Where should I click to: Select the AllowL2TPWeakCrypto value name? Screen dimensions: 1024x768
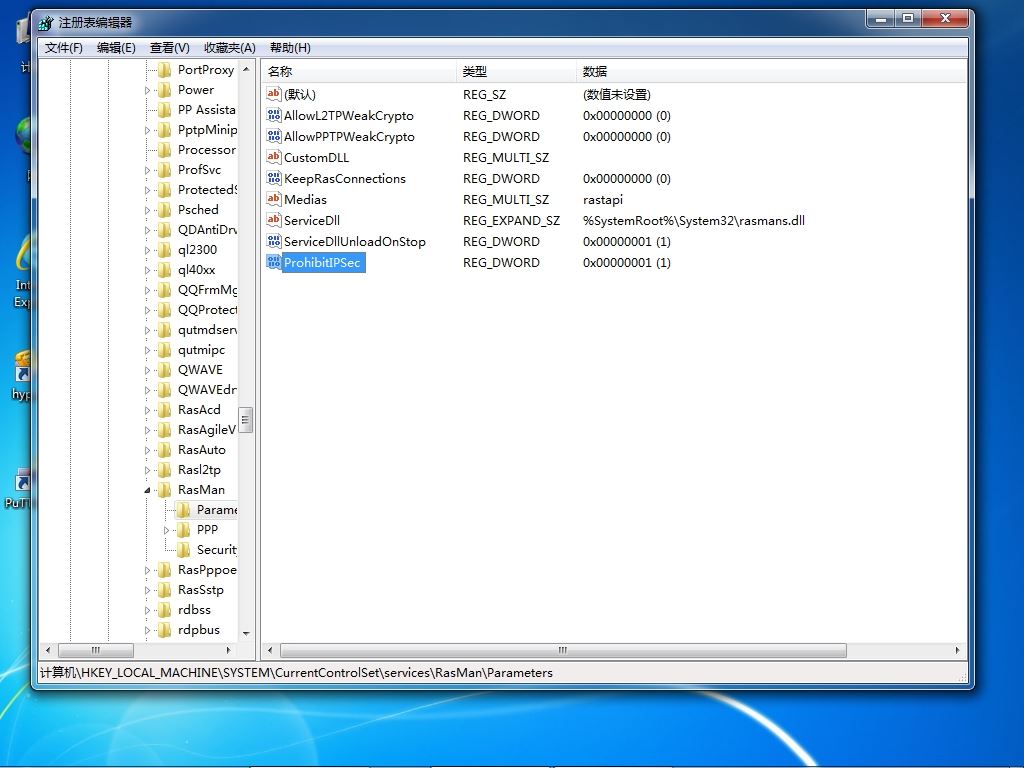tap(349, 116)
